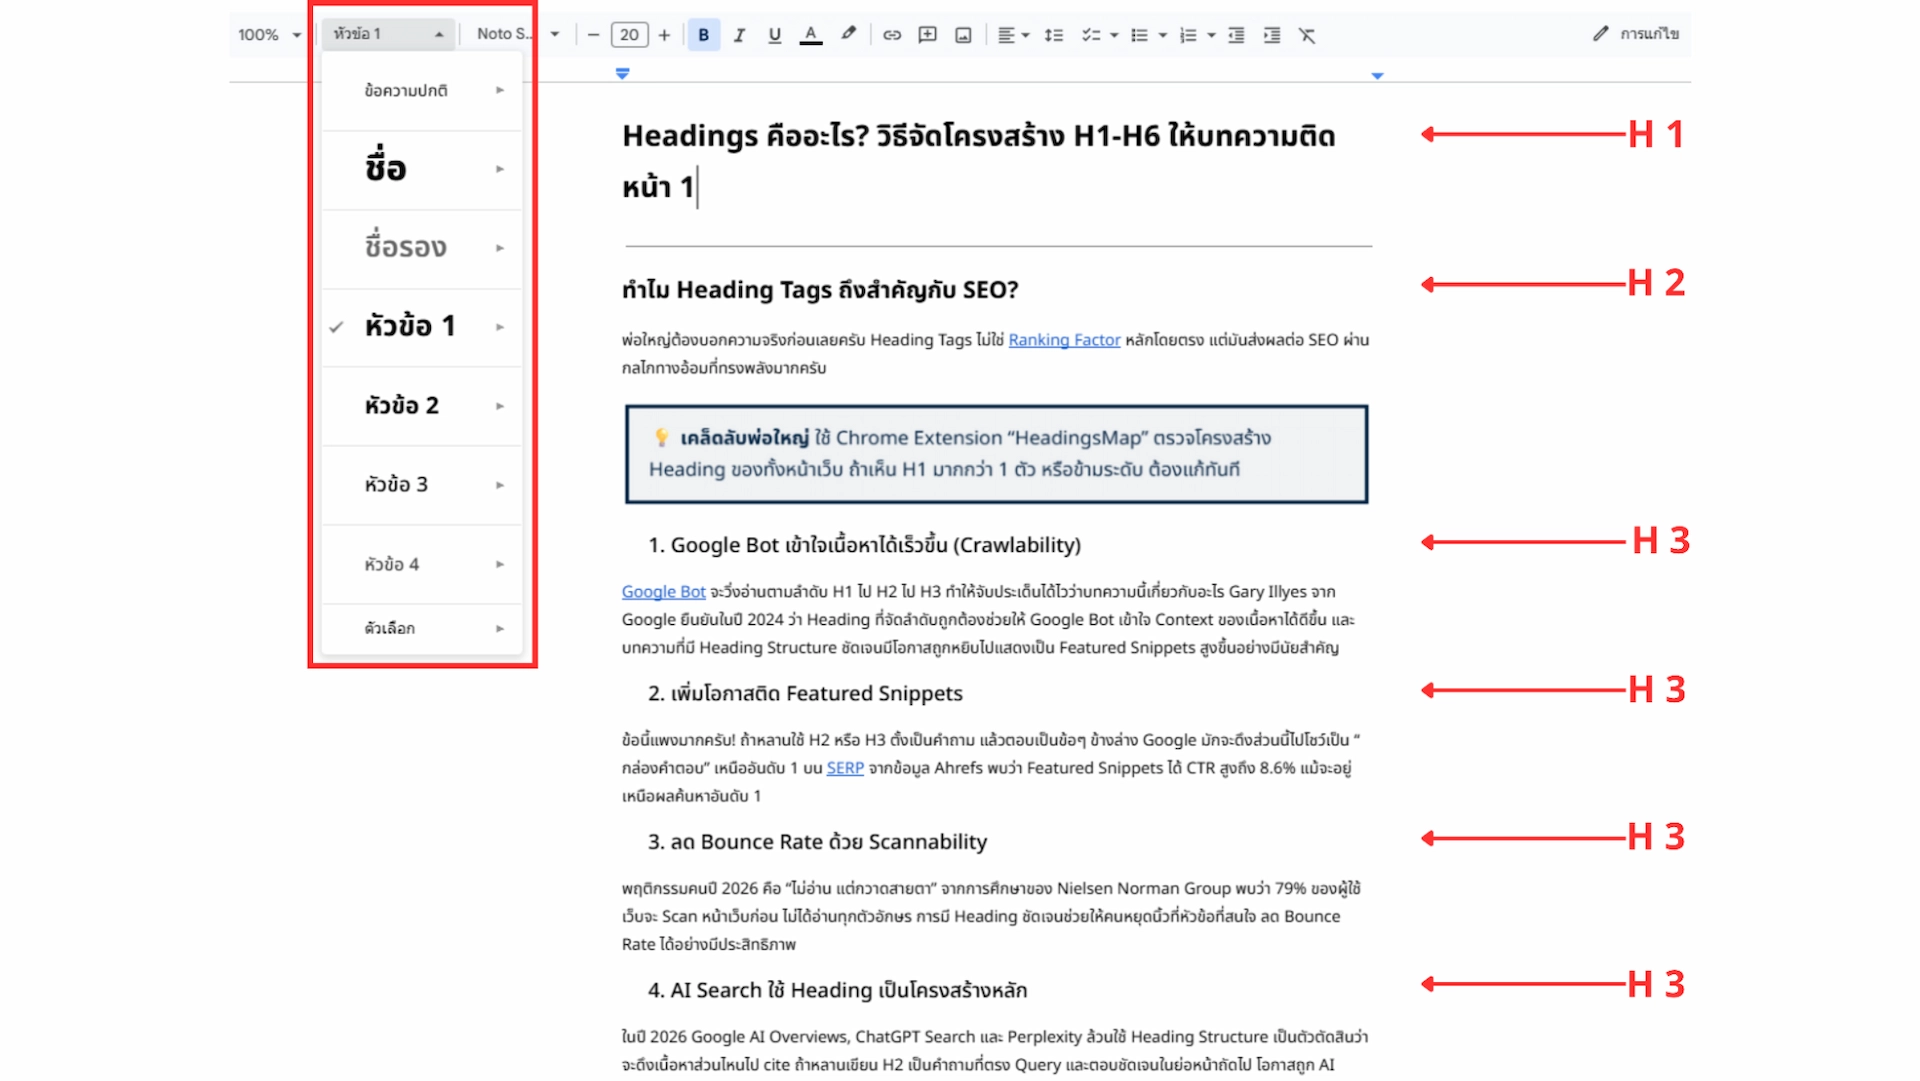Open the Noto S.. font dropdown
The height and width of the screenshot is (1081, 1920).
pos(517,34)
